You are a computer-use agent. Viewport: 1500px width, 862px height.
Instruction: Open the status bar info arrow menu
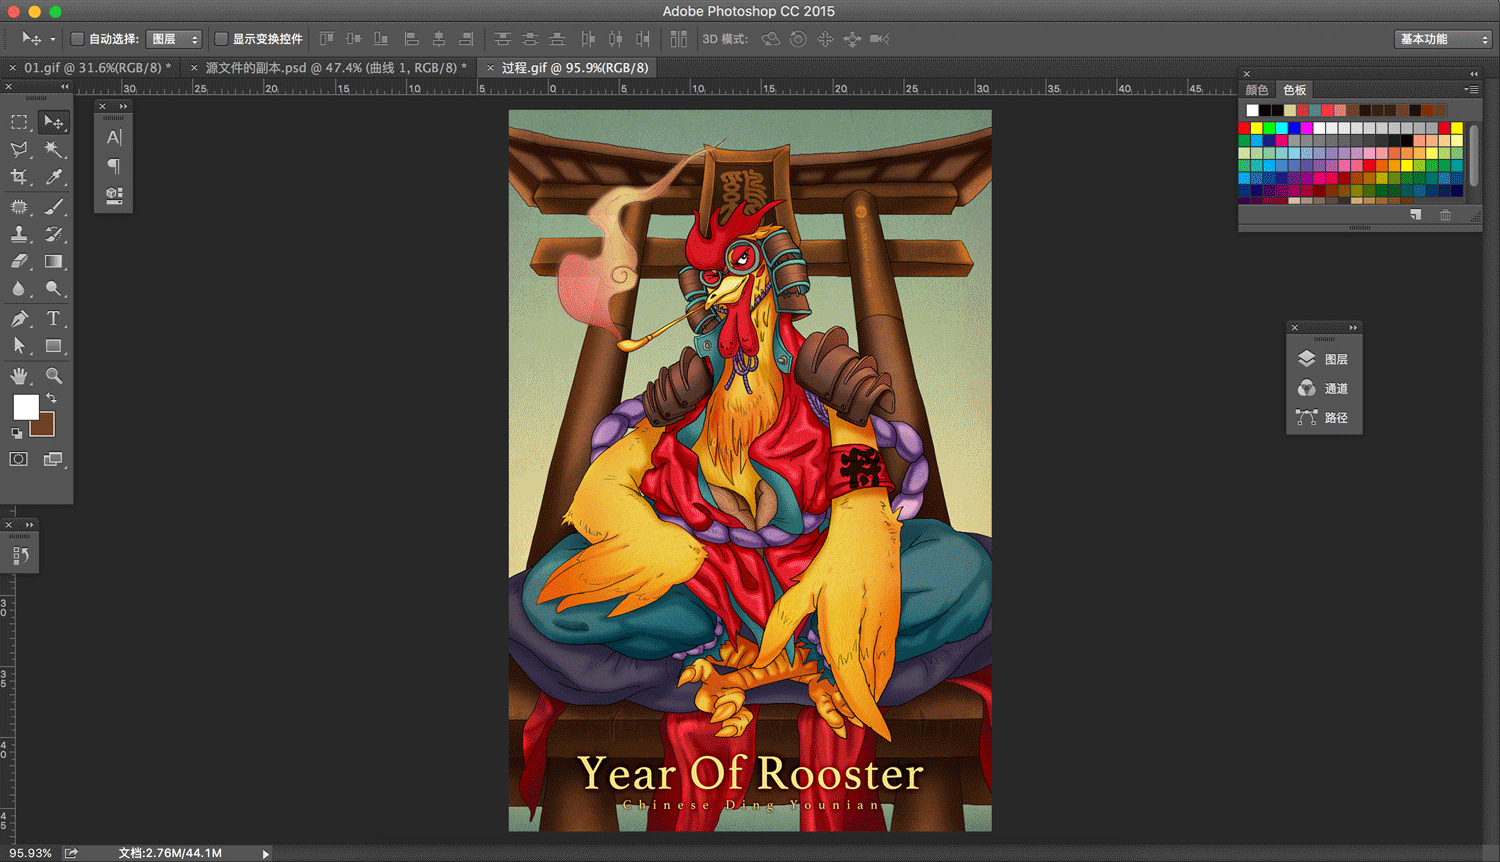point(265,854)
